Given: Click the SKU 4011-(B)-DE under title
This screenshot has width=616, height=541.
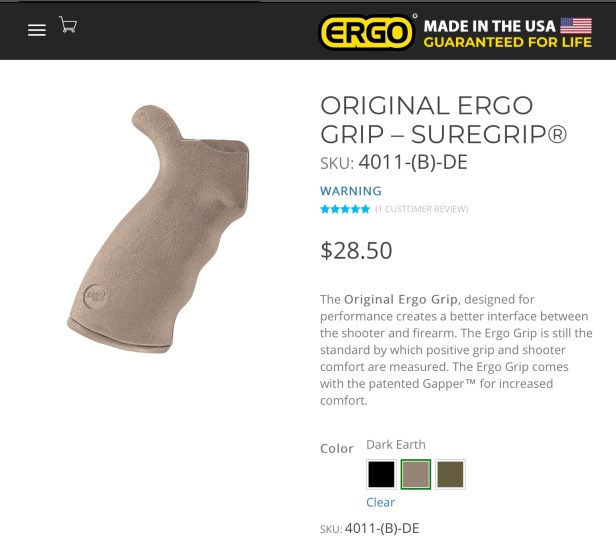Looking at the screenshot, I should click(394, 162).
